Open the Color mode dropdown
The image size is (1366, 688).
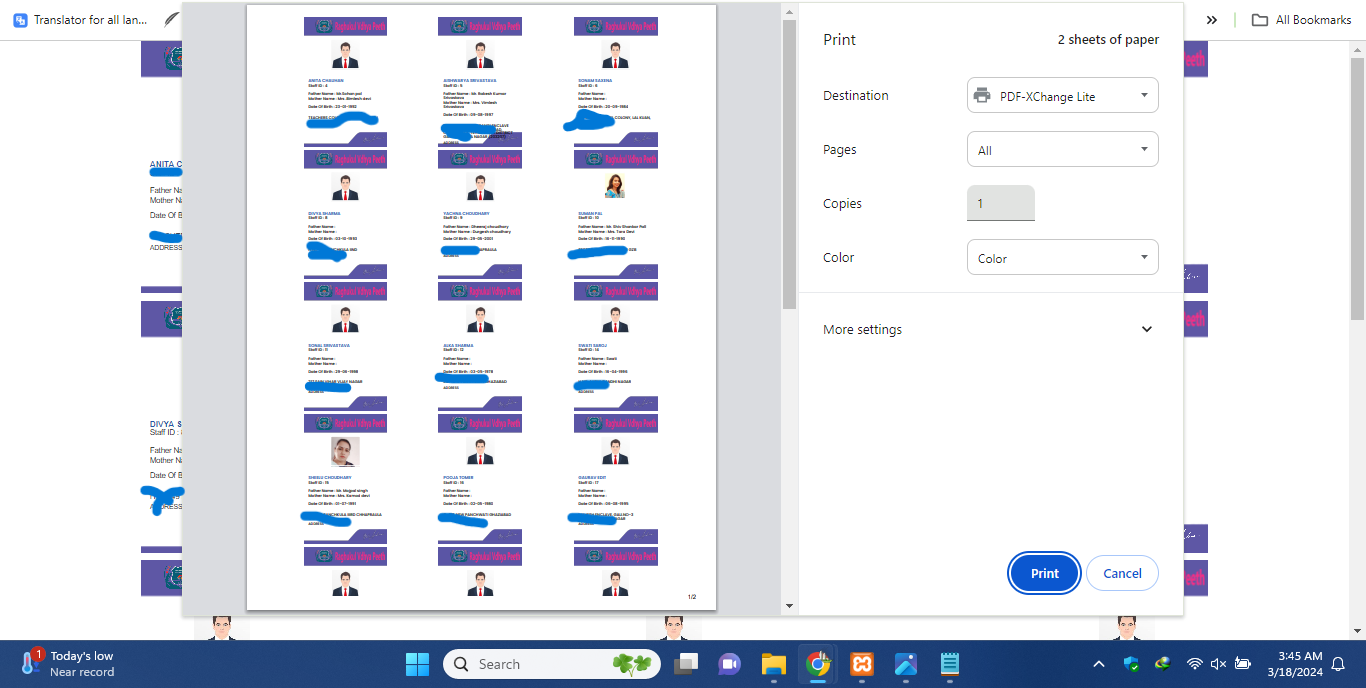pyautogui.click(x=1062, y=258)
